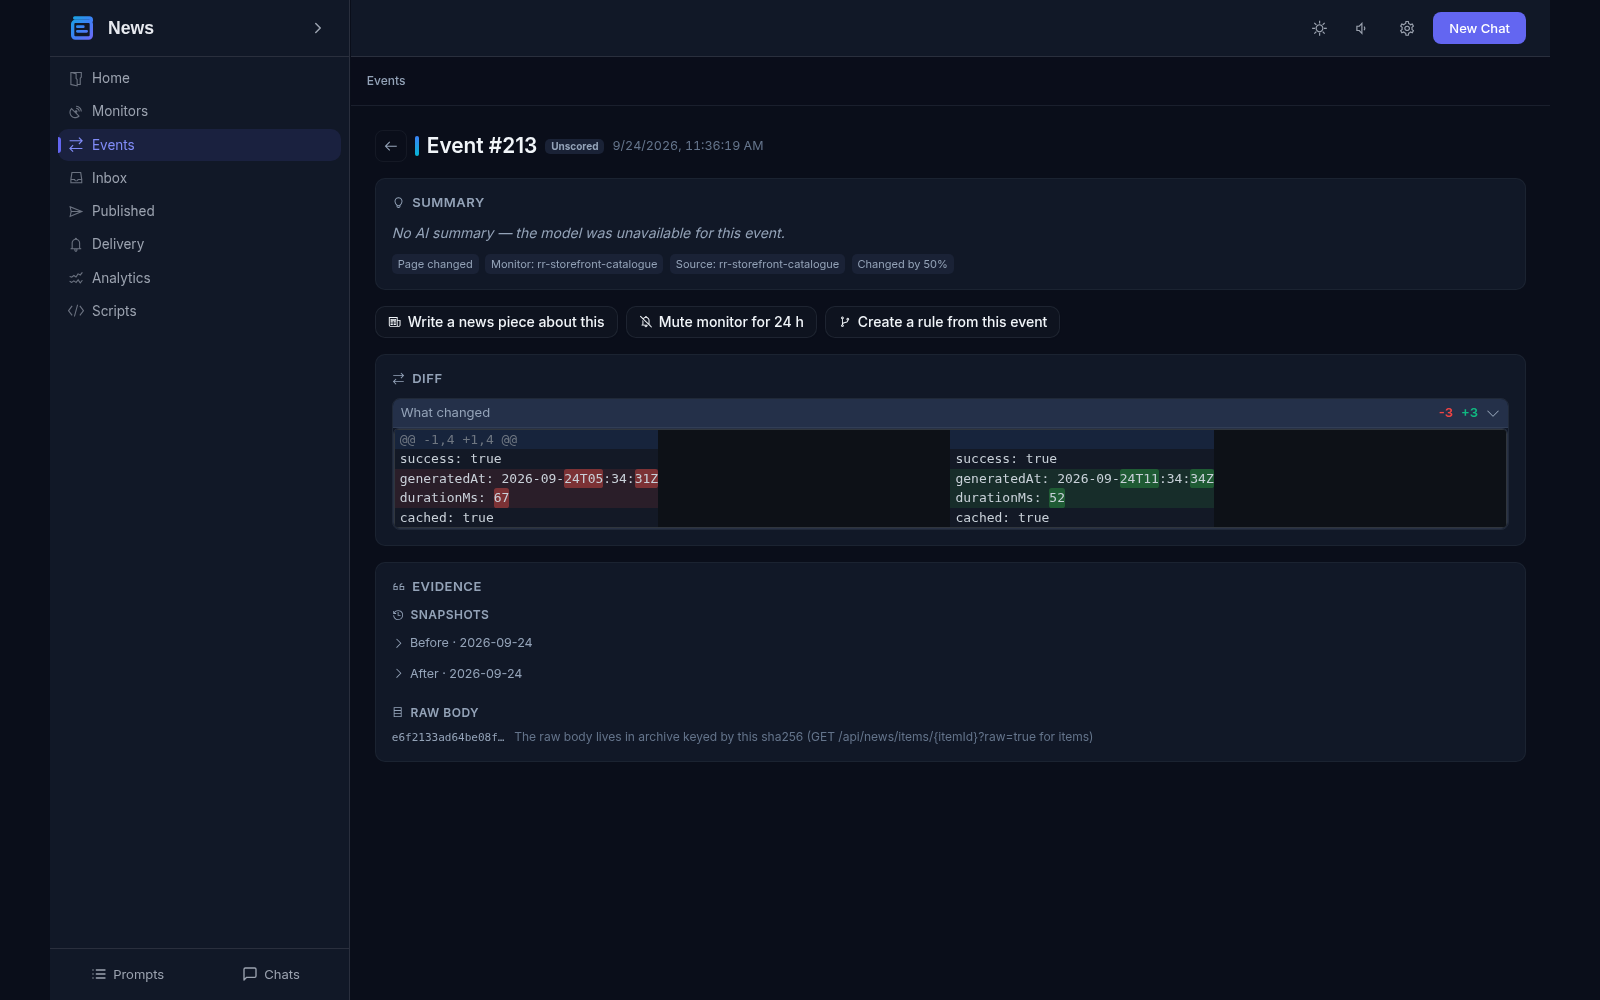Open Analytics in the sidebar
This screenshot has width=1600, height=1000.
(199, 278)
